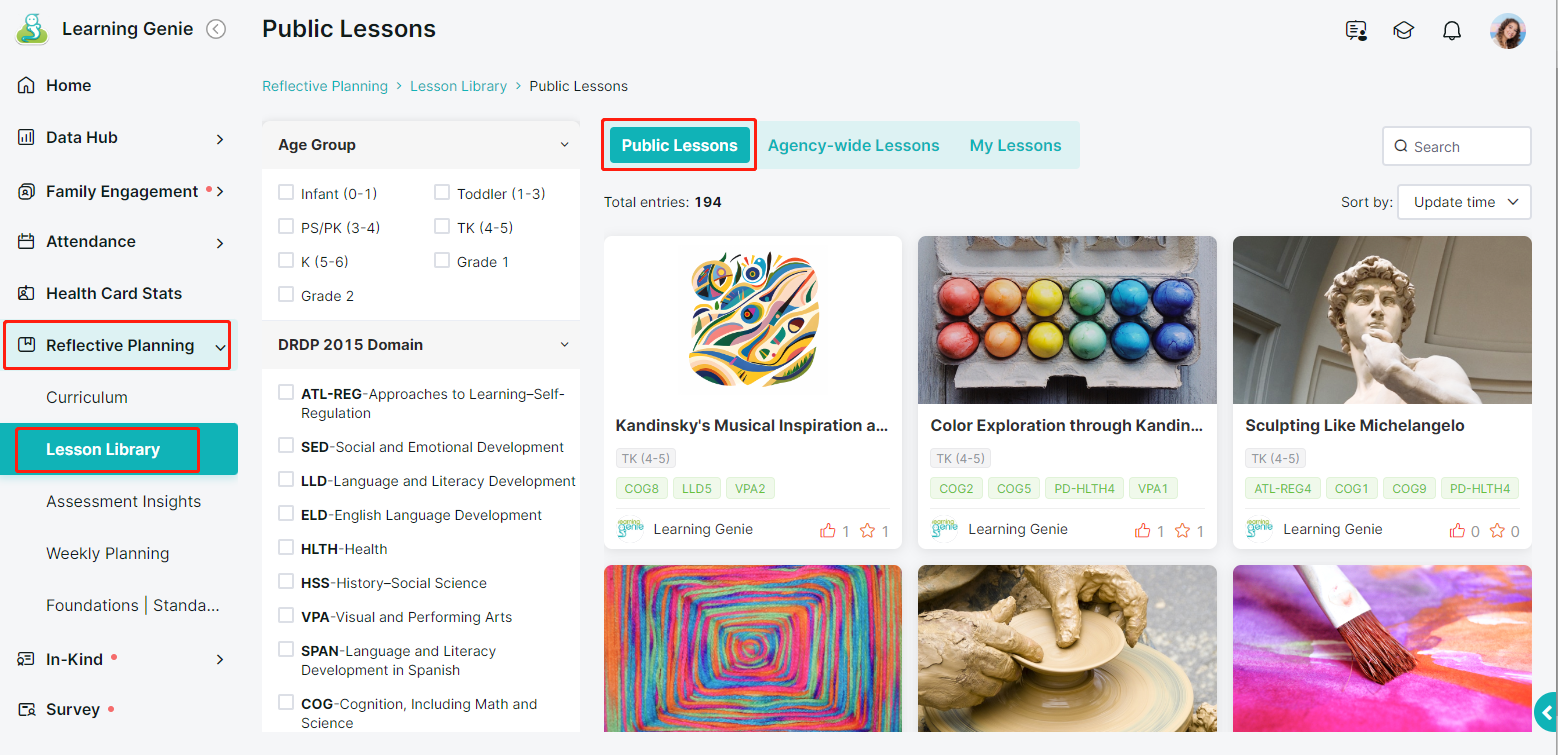Check the Infant (0-1) age group
Viewport: 1558px width, 755px height.
coord(286,193)
